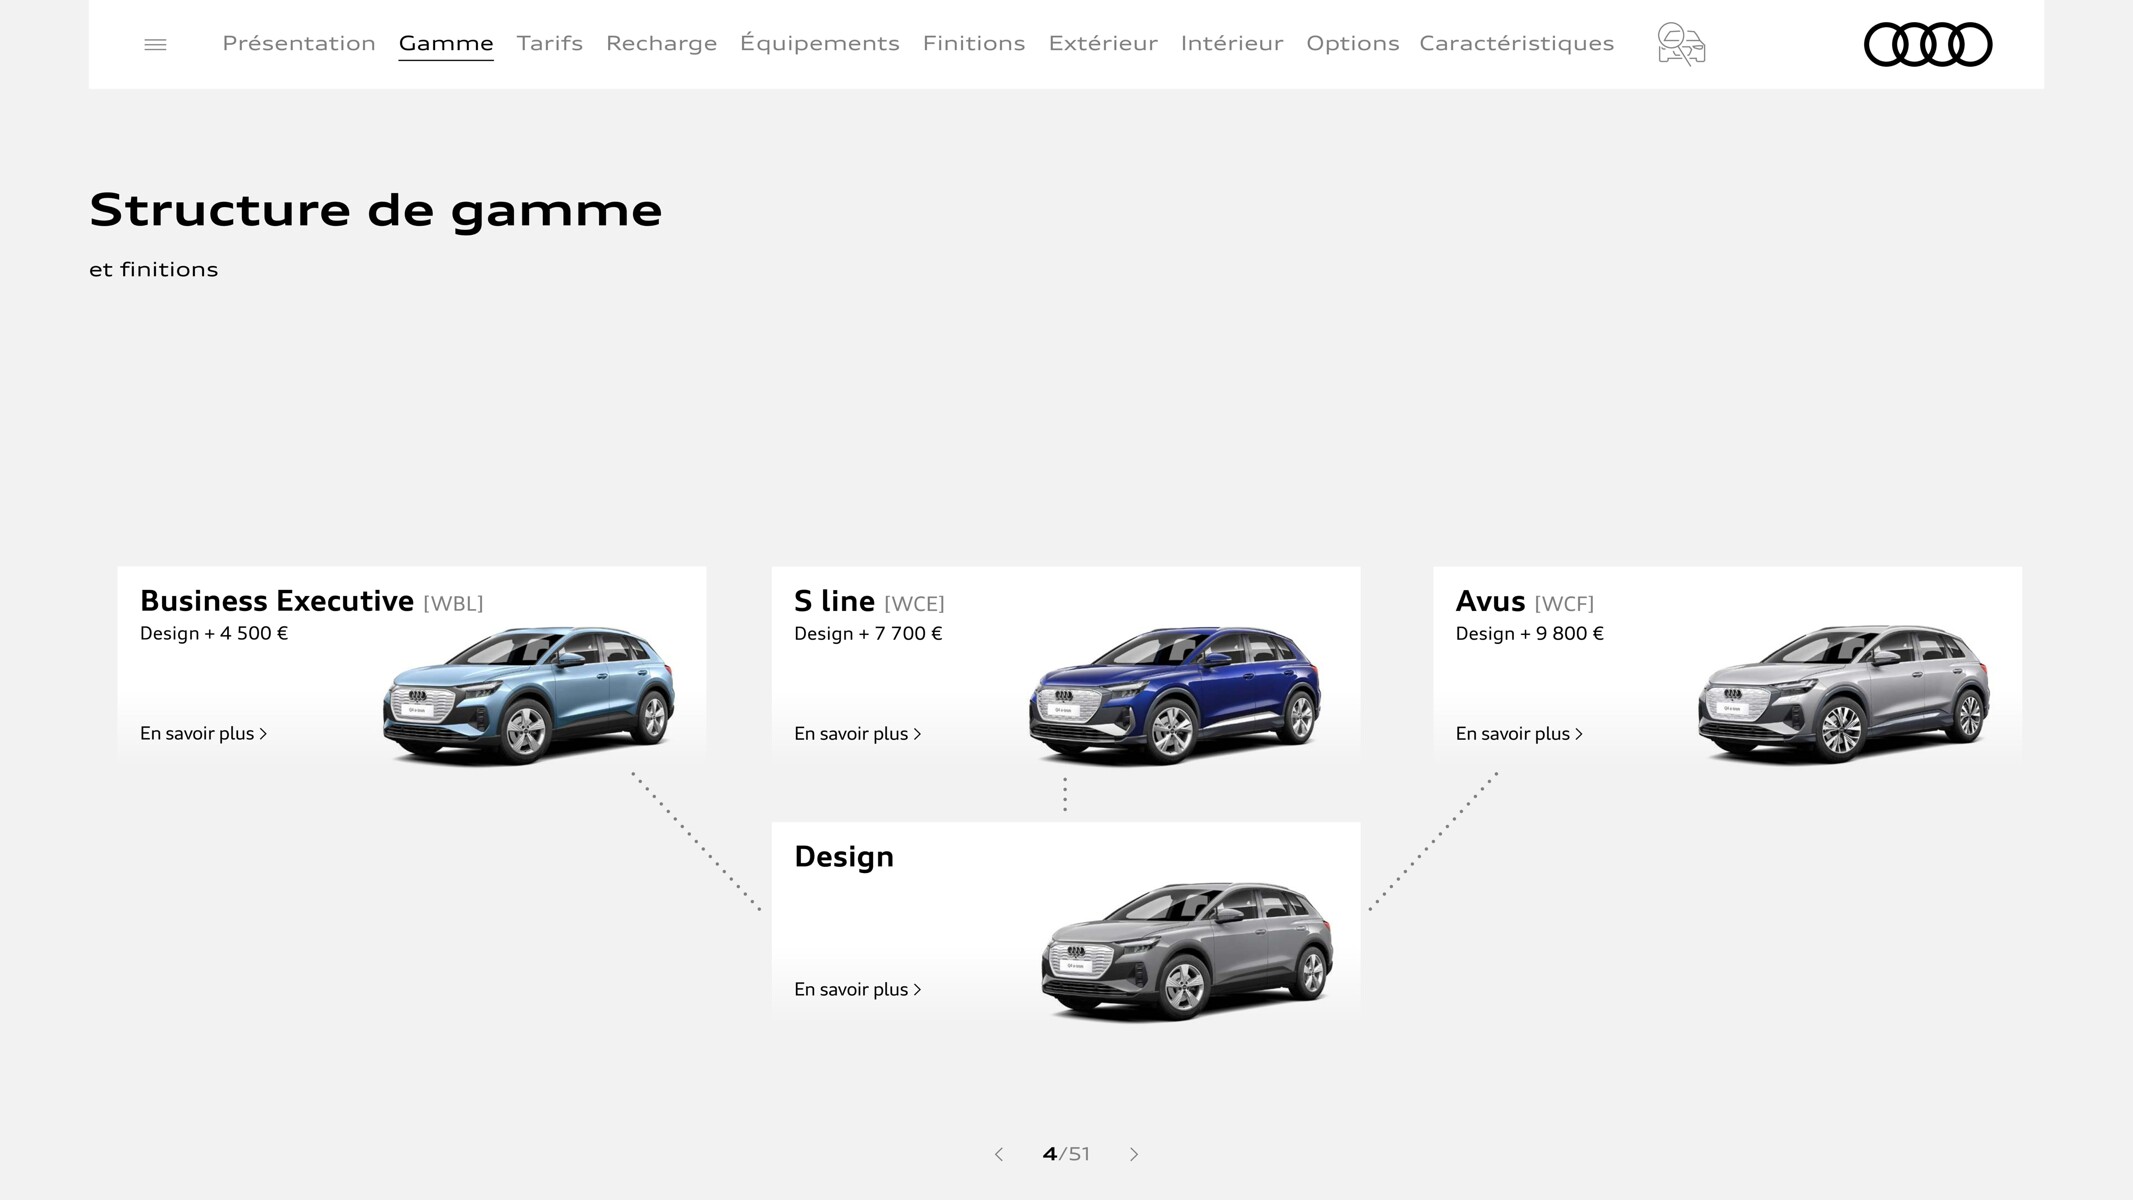
Task: Click the [WCE] code label
Action: click(x=914, y=603)
